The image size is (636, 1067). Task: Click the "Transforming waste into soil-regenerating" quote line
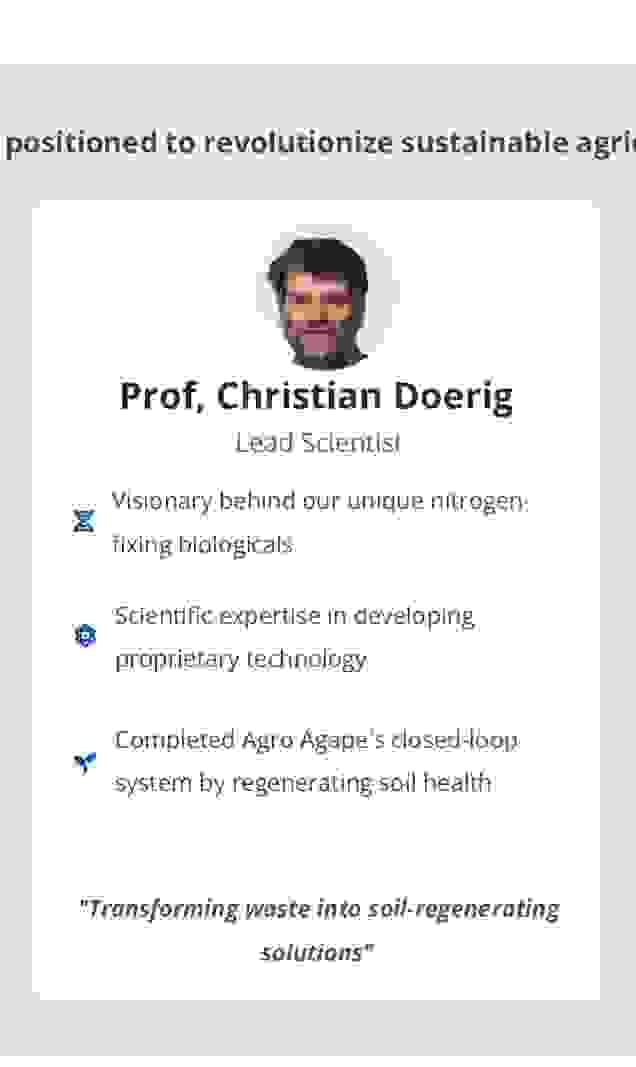(319, 909)
